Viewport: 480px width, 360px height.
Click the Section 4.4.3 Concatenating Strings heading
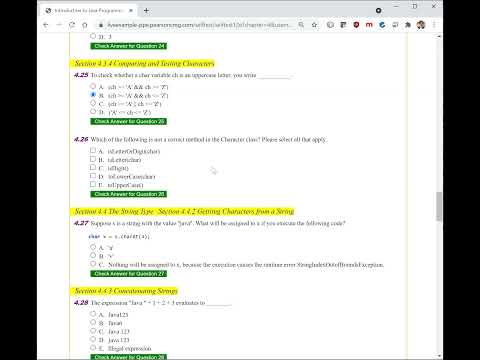pos(125,291)
